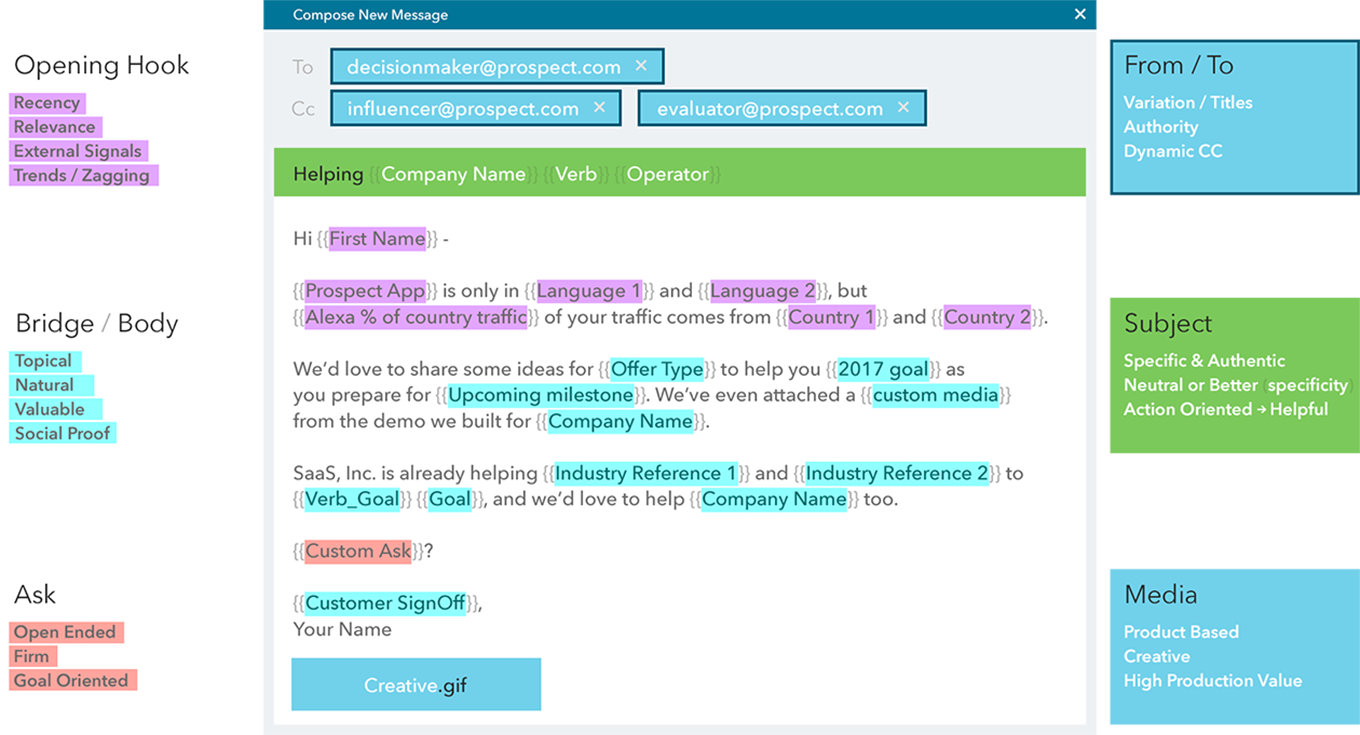Click the Customer SignOff token
Image resolution: width=1360 pixels, height=735 pixels.
coord(385,603)
